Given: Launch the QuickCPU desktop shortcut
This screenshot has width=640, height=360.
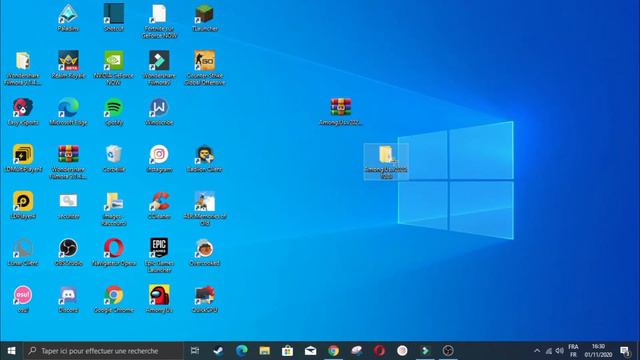Looking at the screenshot, I should pyautogui.click(x=204, y=299).
